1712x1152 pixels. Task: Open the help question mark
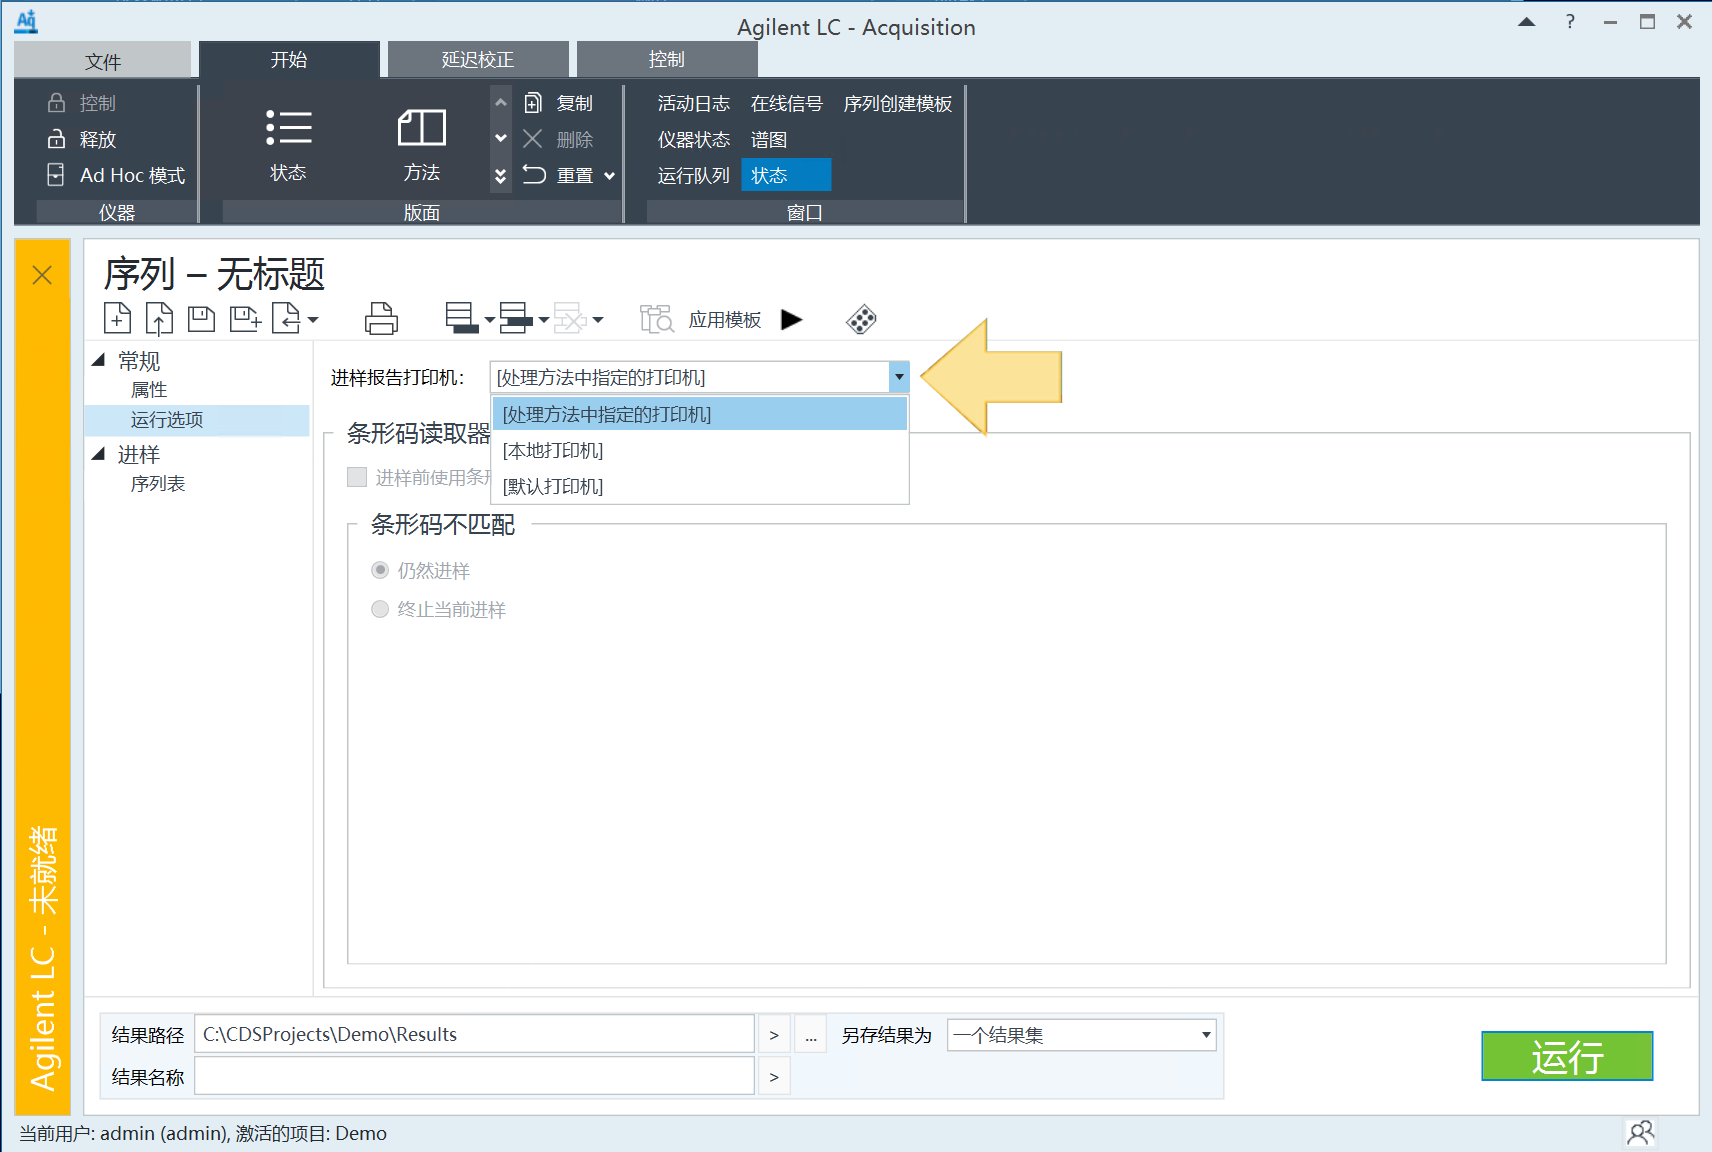coord(1570,21)
